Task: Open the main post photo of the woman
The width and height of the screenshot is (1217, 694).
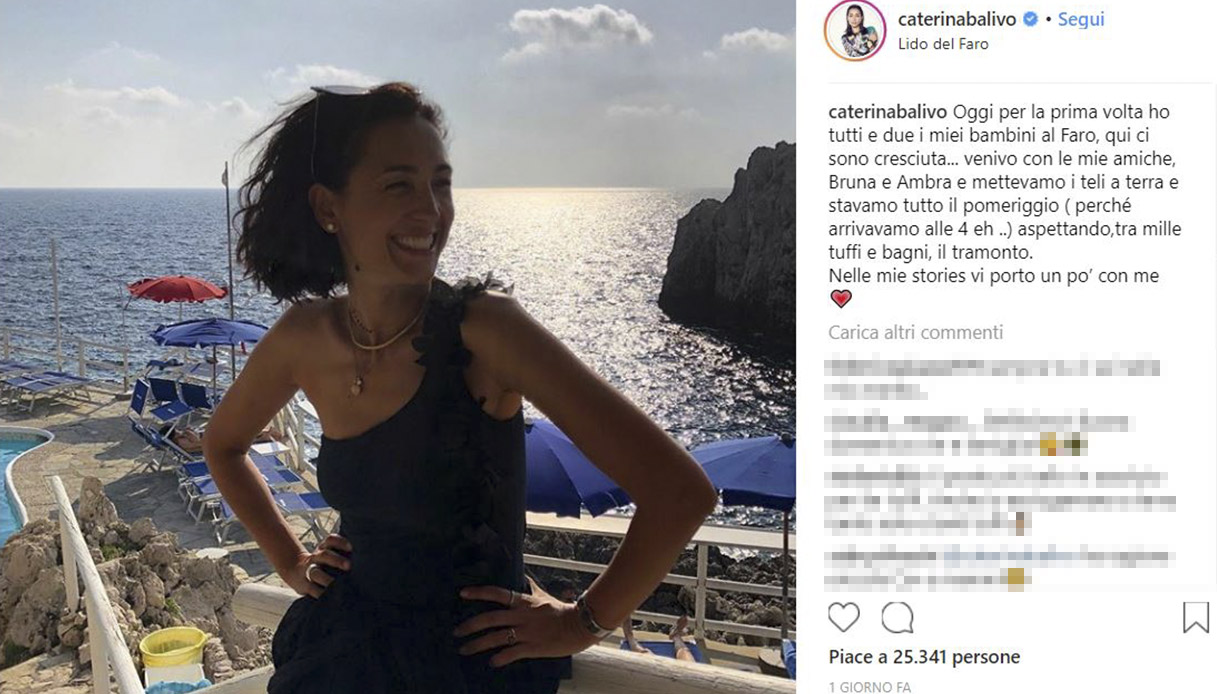Action: pyautogui.click(x=398, y=347)
